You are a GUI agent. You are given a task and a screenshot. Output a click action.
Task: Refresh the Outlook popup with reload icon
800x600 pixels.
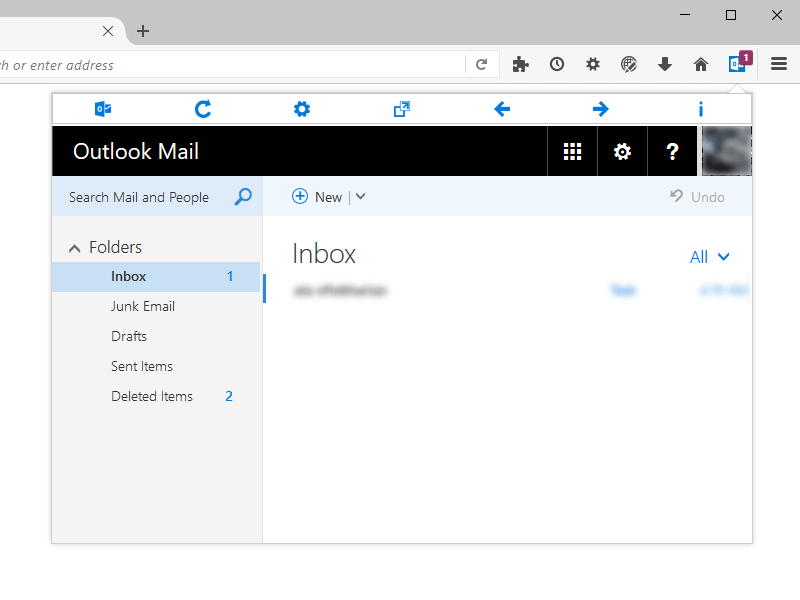[x=203, y=109]
